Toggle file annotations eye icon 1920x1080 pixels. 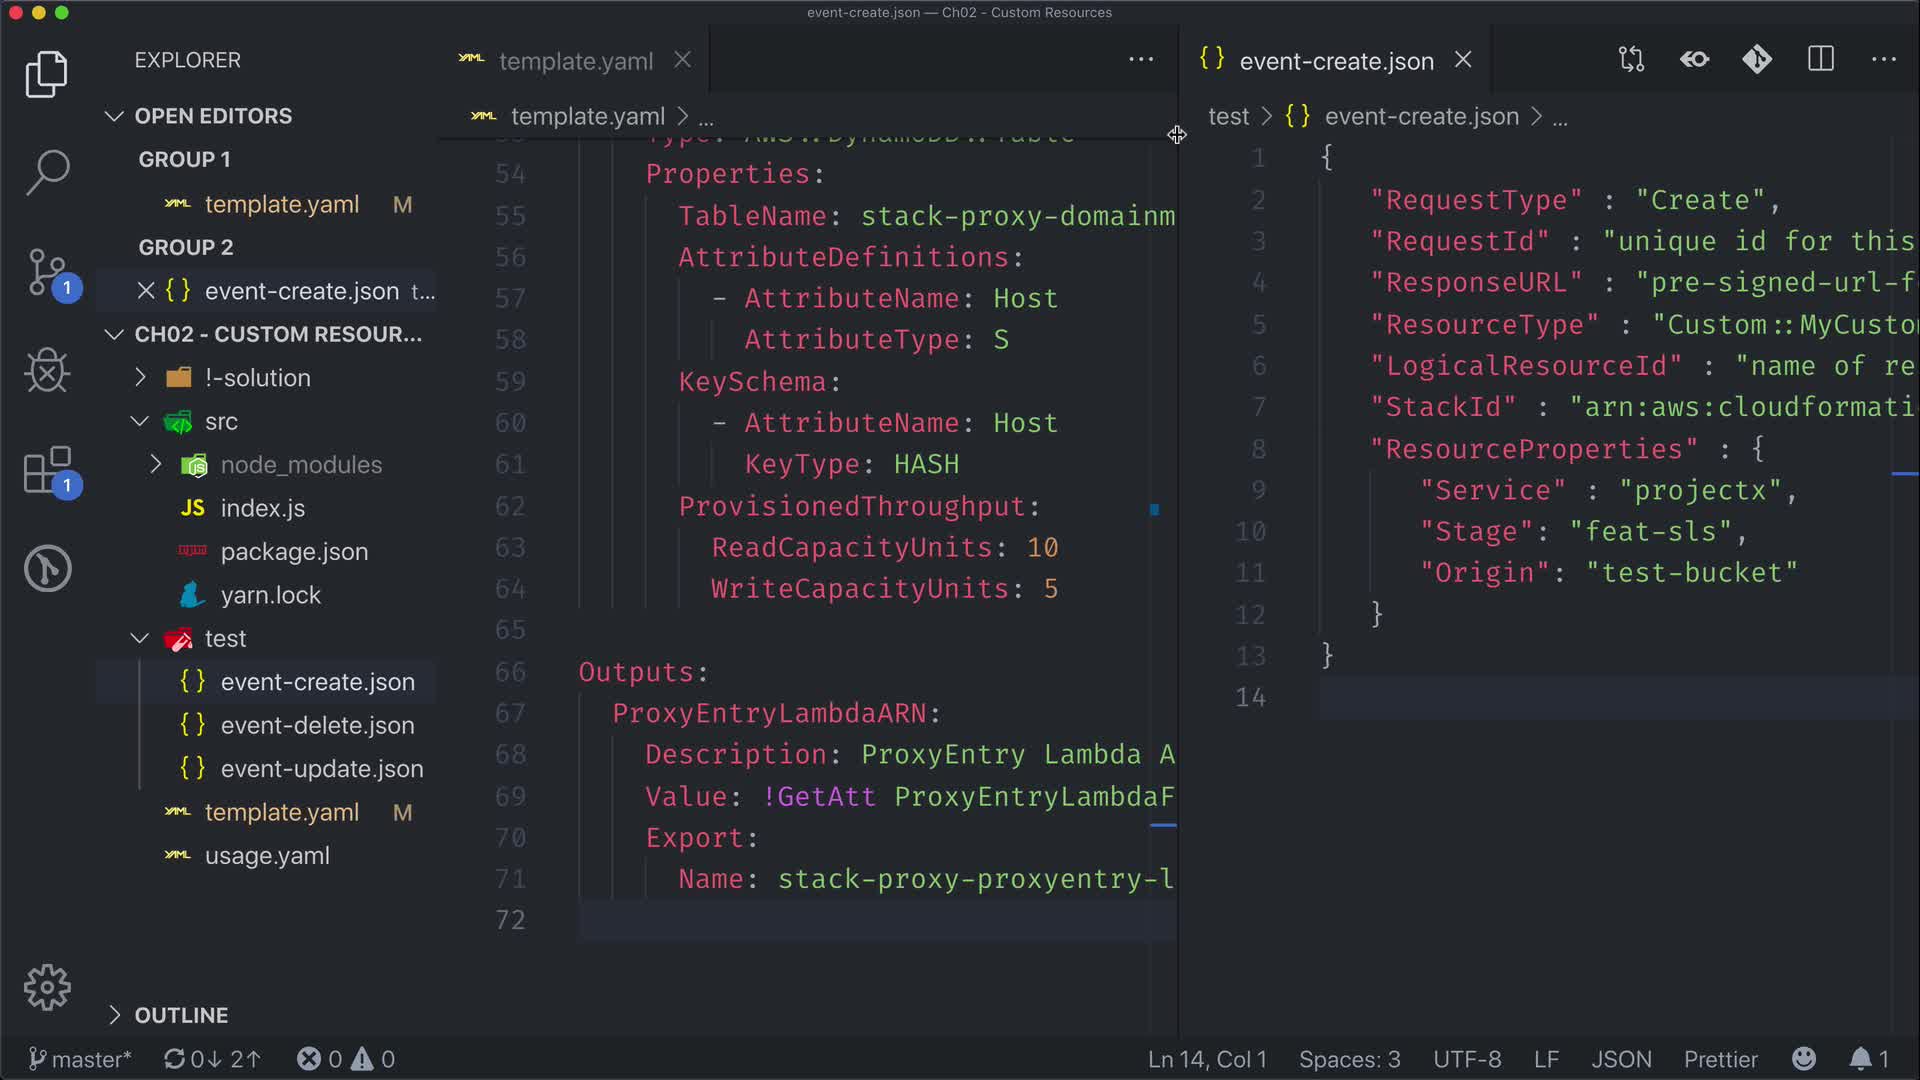click(1694, 60)
